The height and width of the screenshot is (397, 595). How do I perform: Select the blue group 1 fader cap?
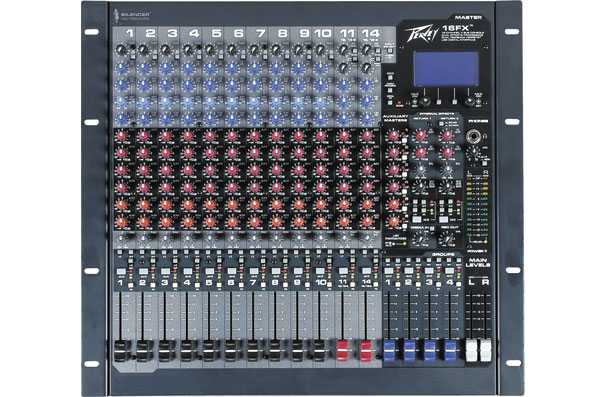389,350
